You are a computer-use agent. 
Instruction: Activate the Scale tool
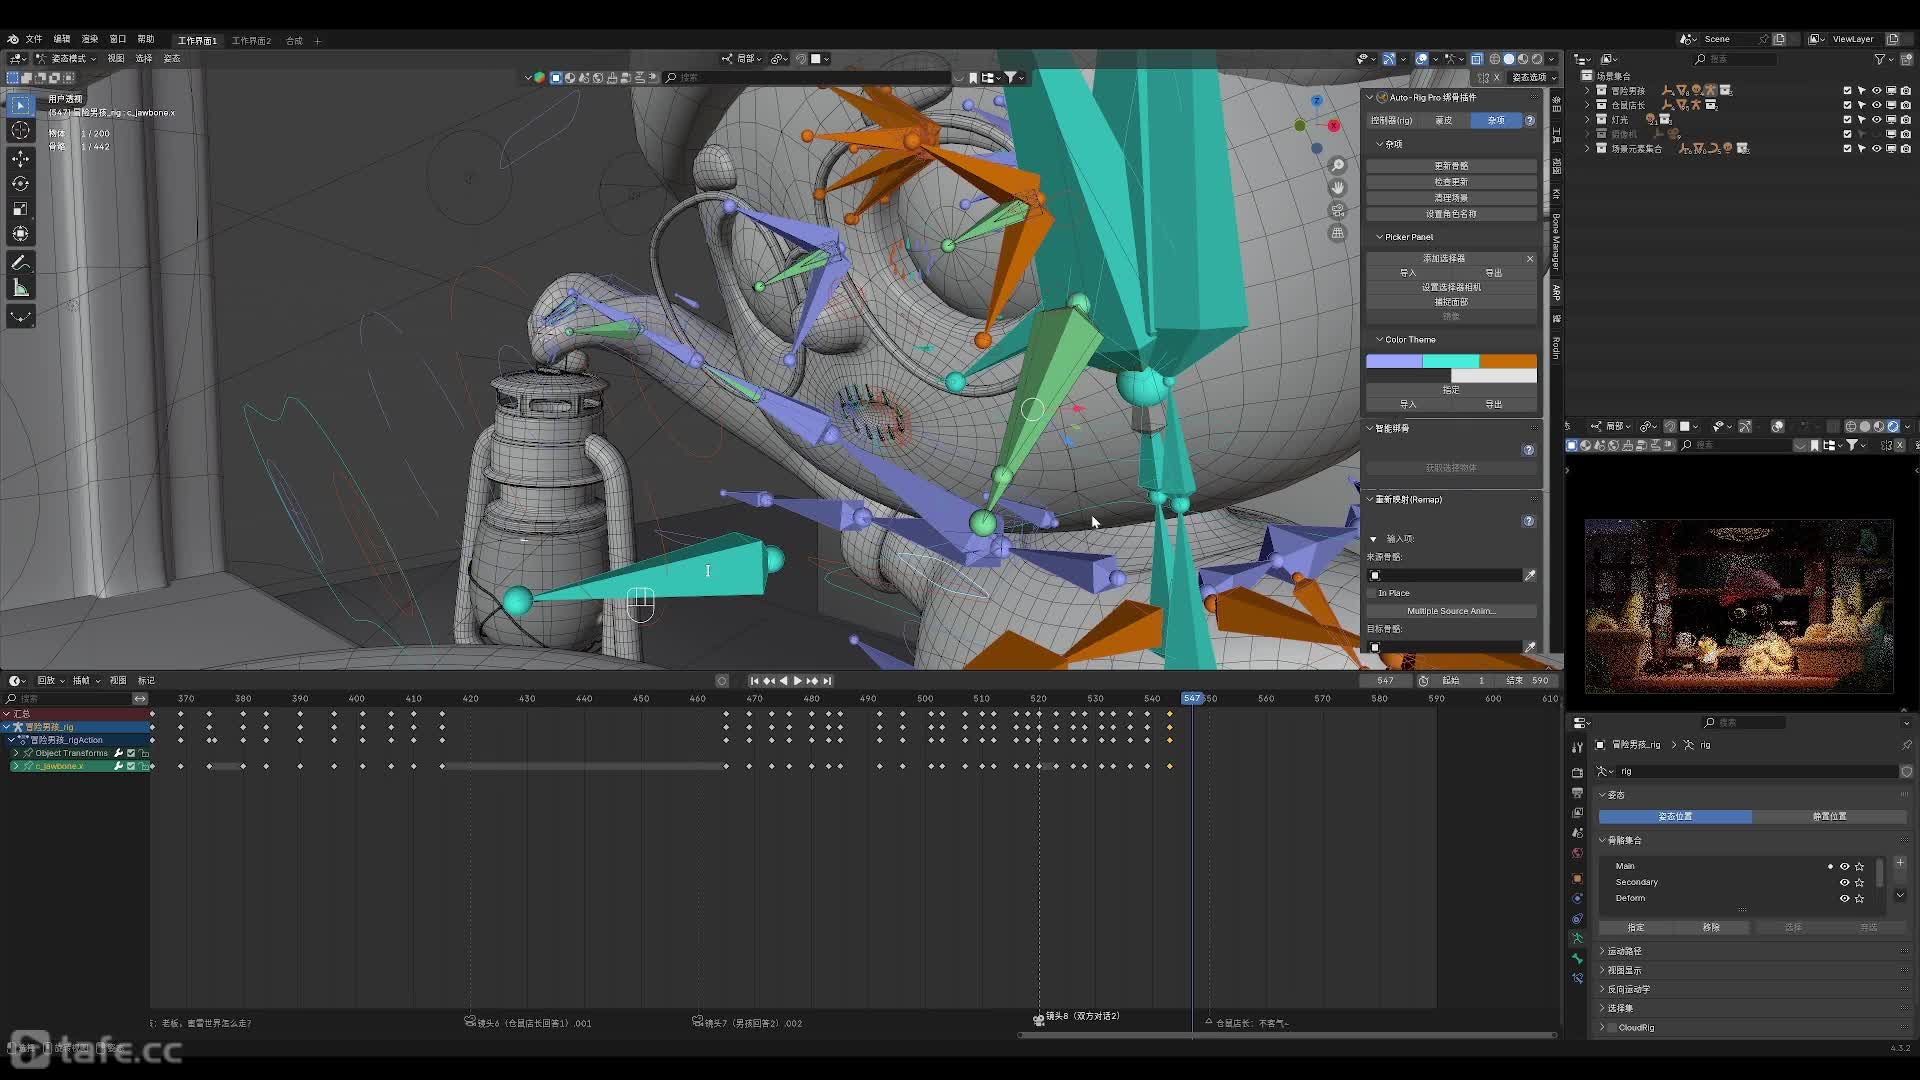click(20, 208)
